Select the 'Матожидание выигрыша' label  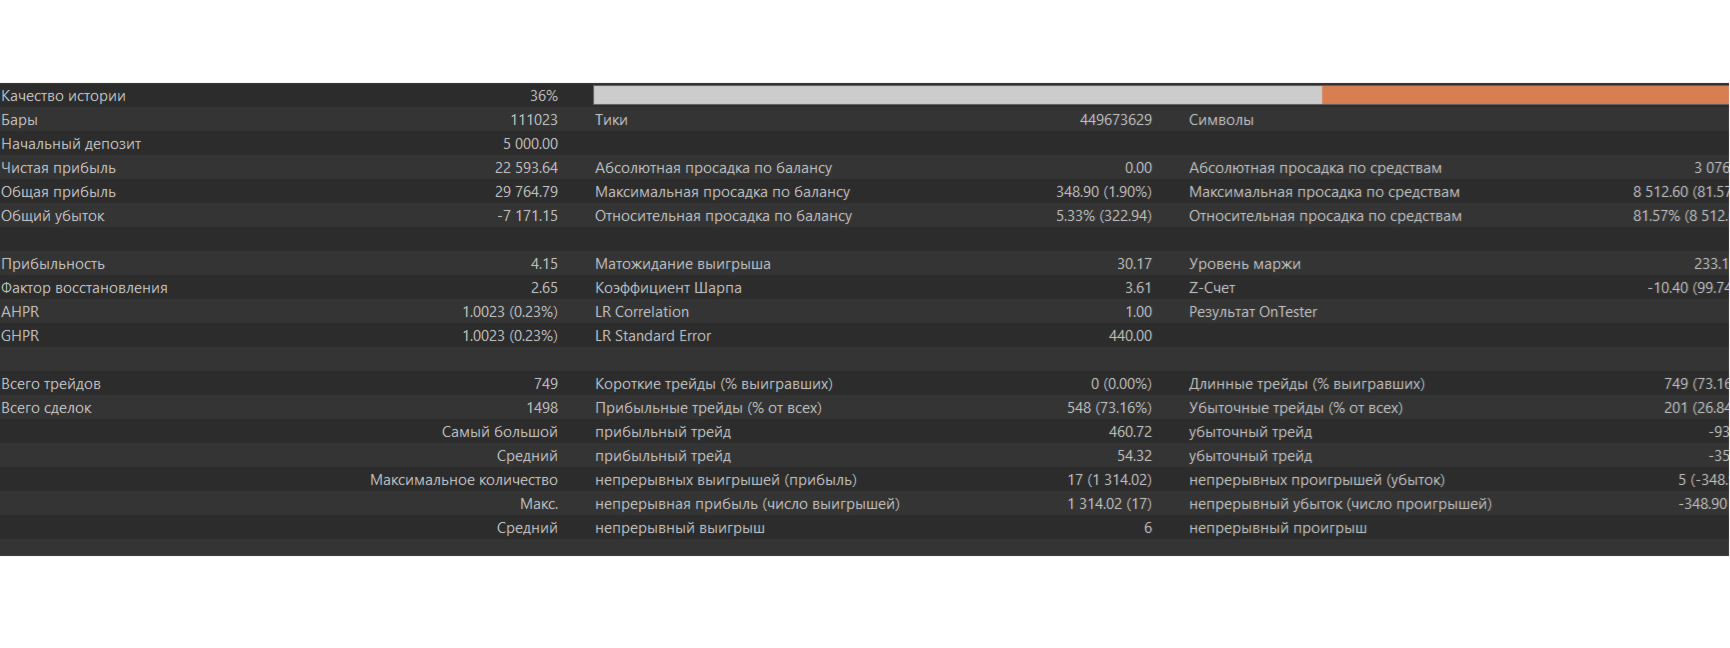click(x=683, y=264)
